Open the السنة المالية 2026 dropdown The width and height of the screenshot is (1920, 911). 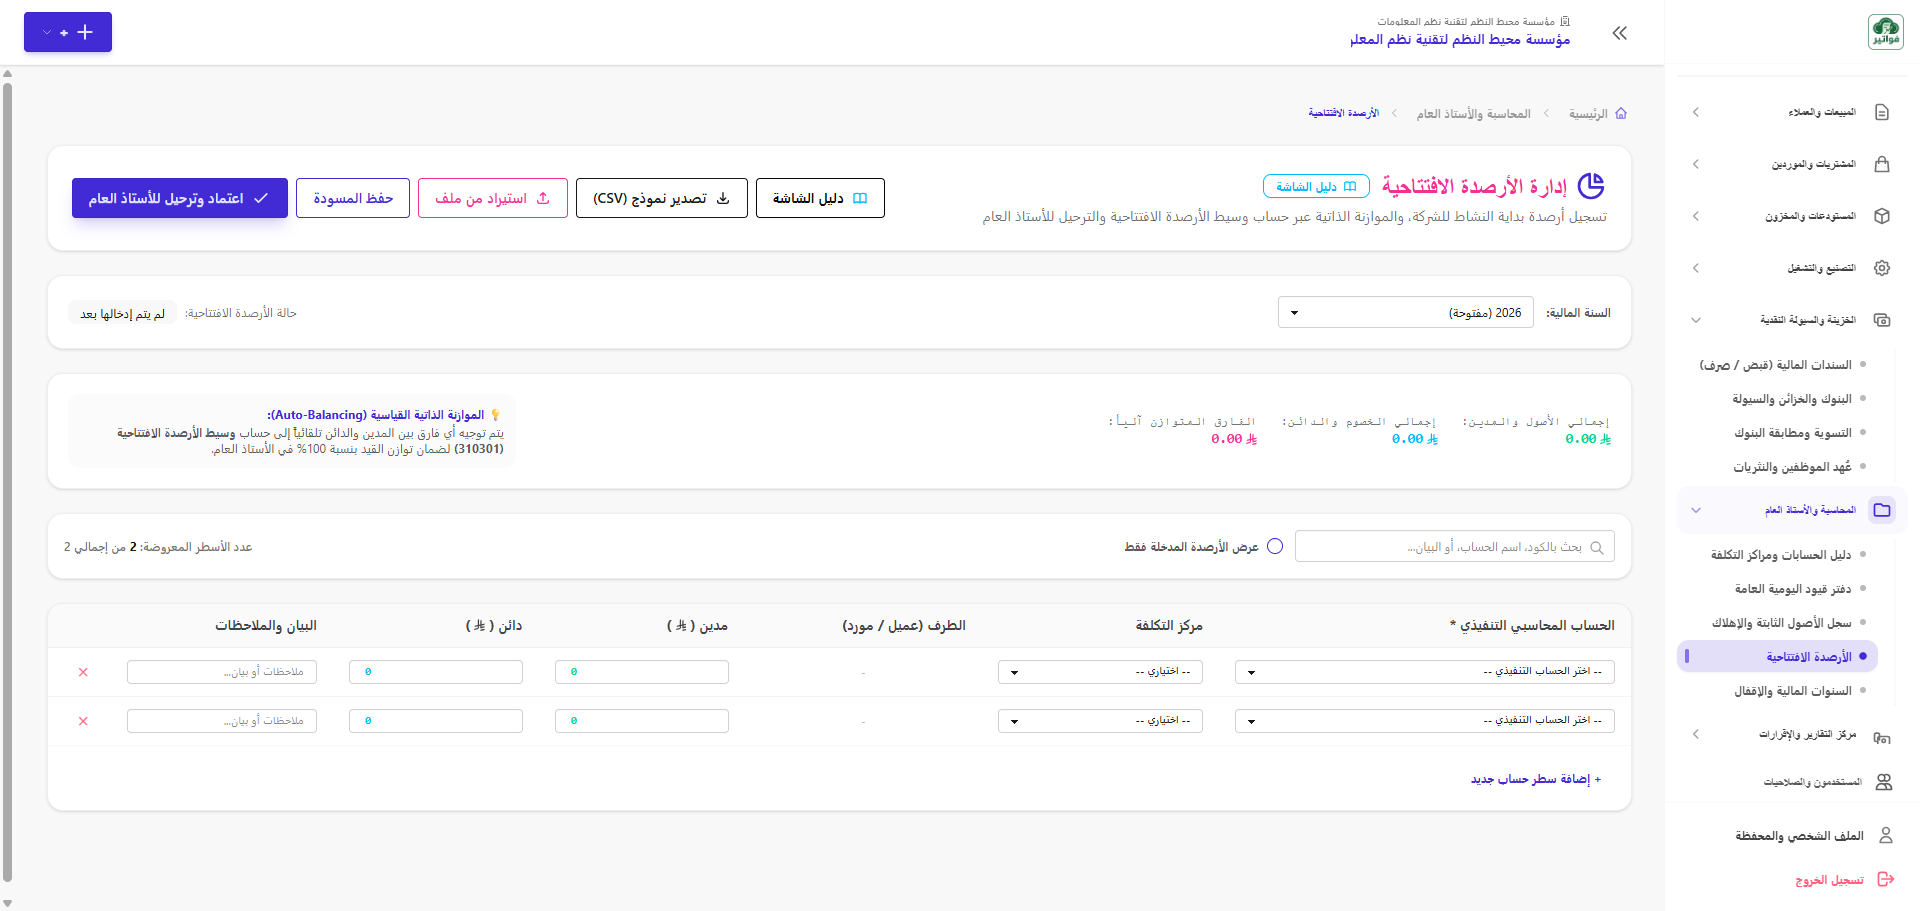(1405, 313)
